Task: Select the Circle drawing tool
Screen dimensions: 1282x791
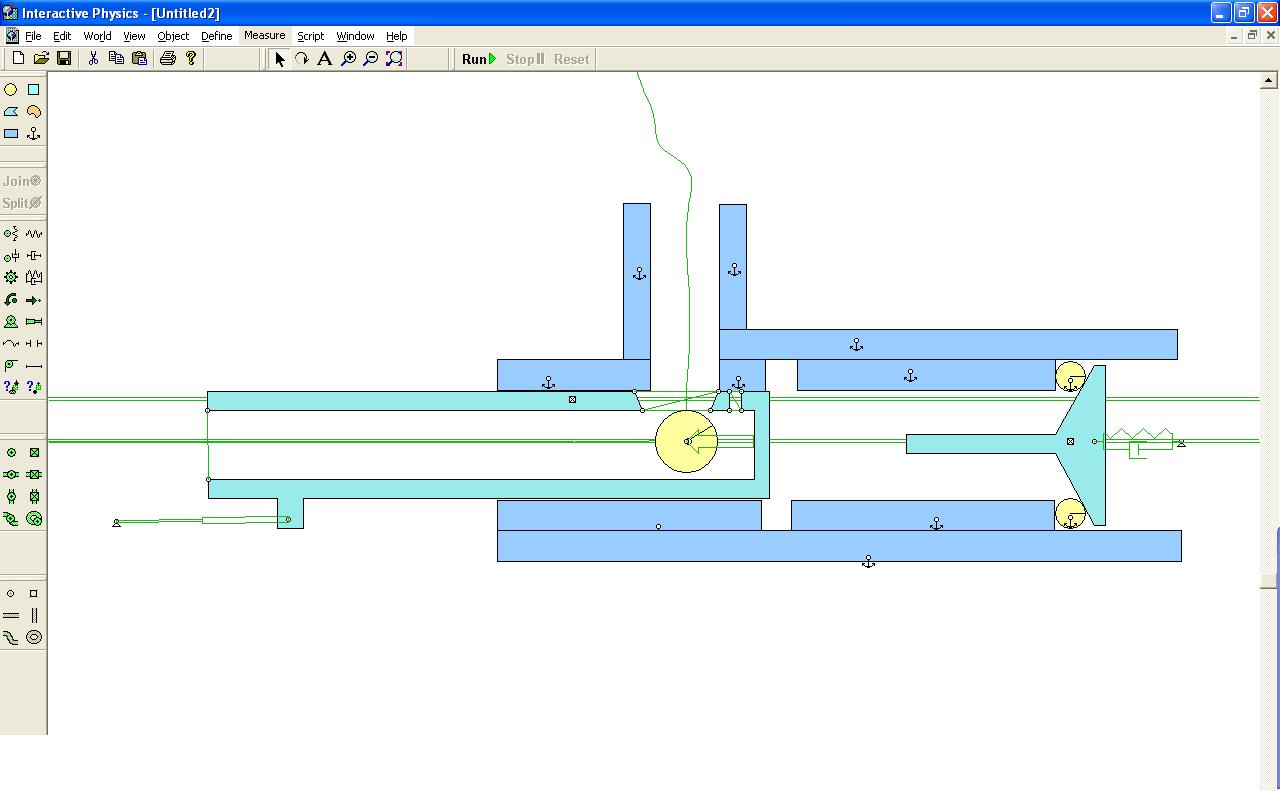Action: 11,89
